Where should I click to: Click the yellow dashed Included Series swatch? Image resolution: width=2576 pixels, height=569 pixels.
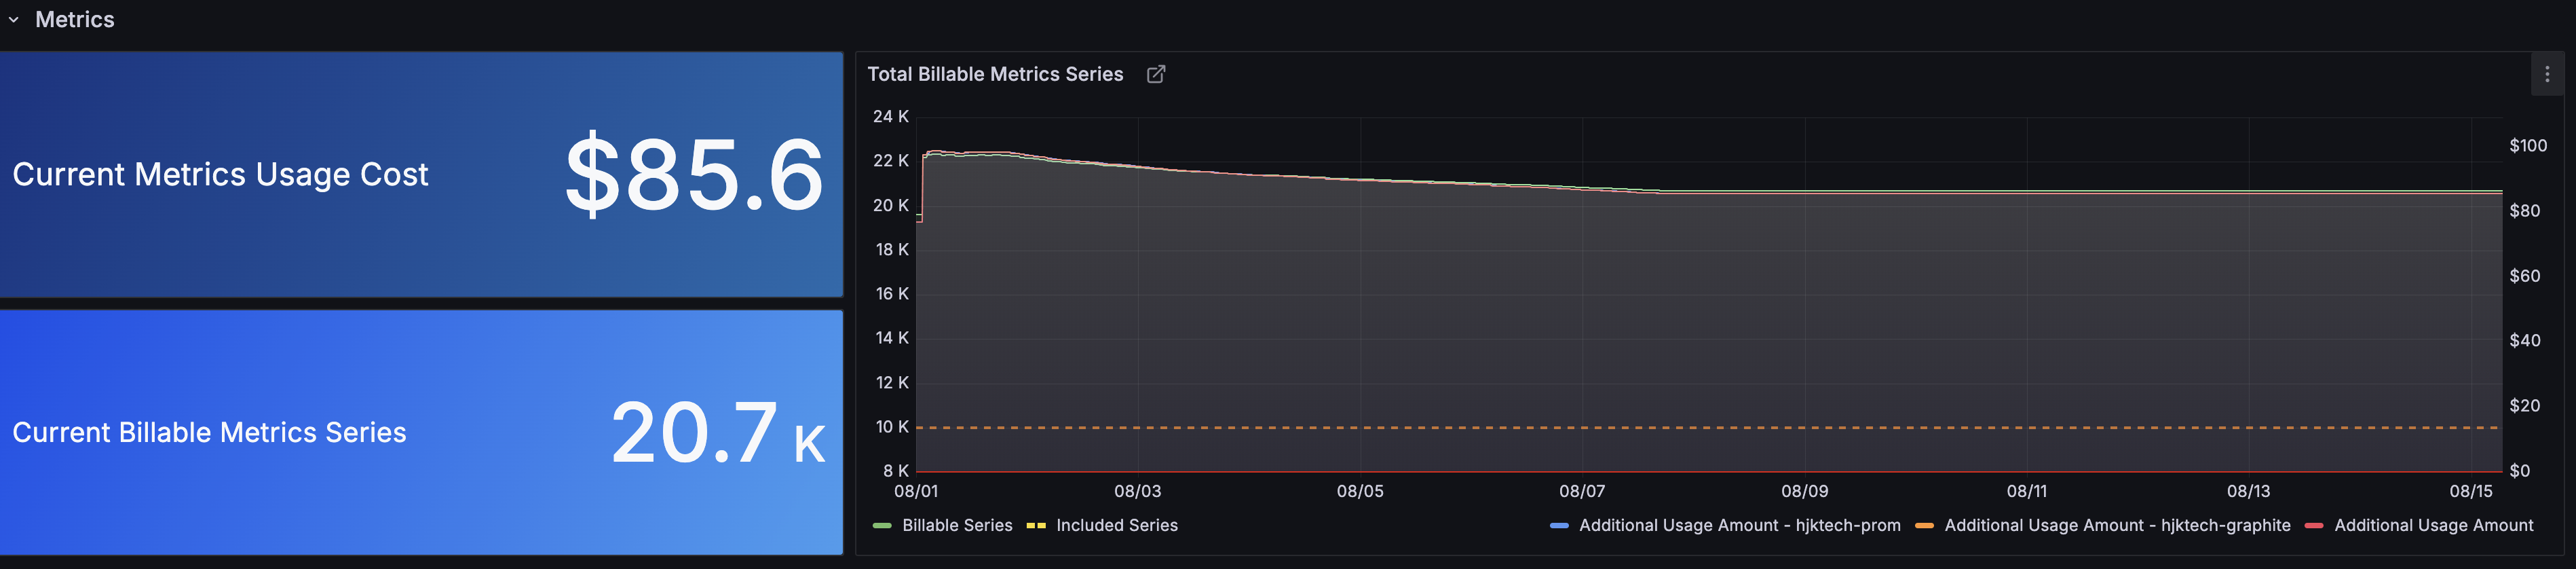point(1036,525)
